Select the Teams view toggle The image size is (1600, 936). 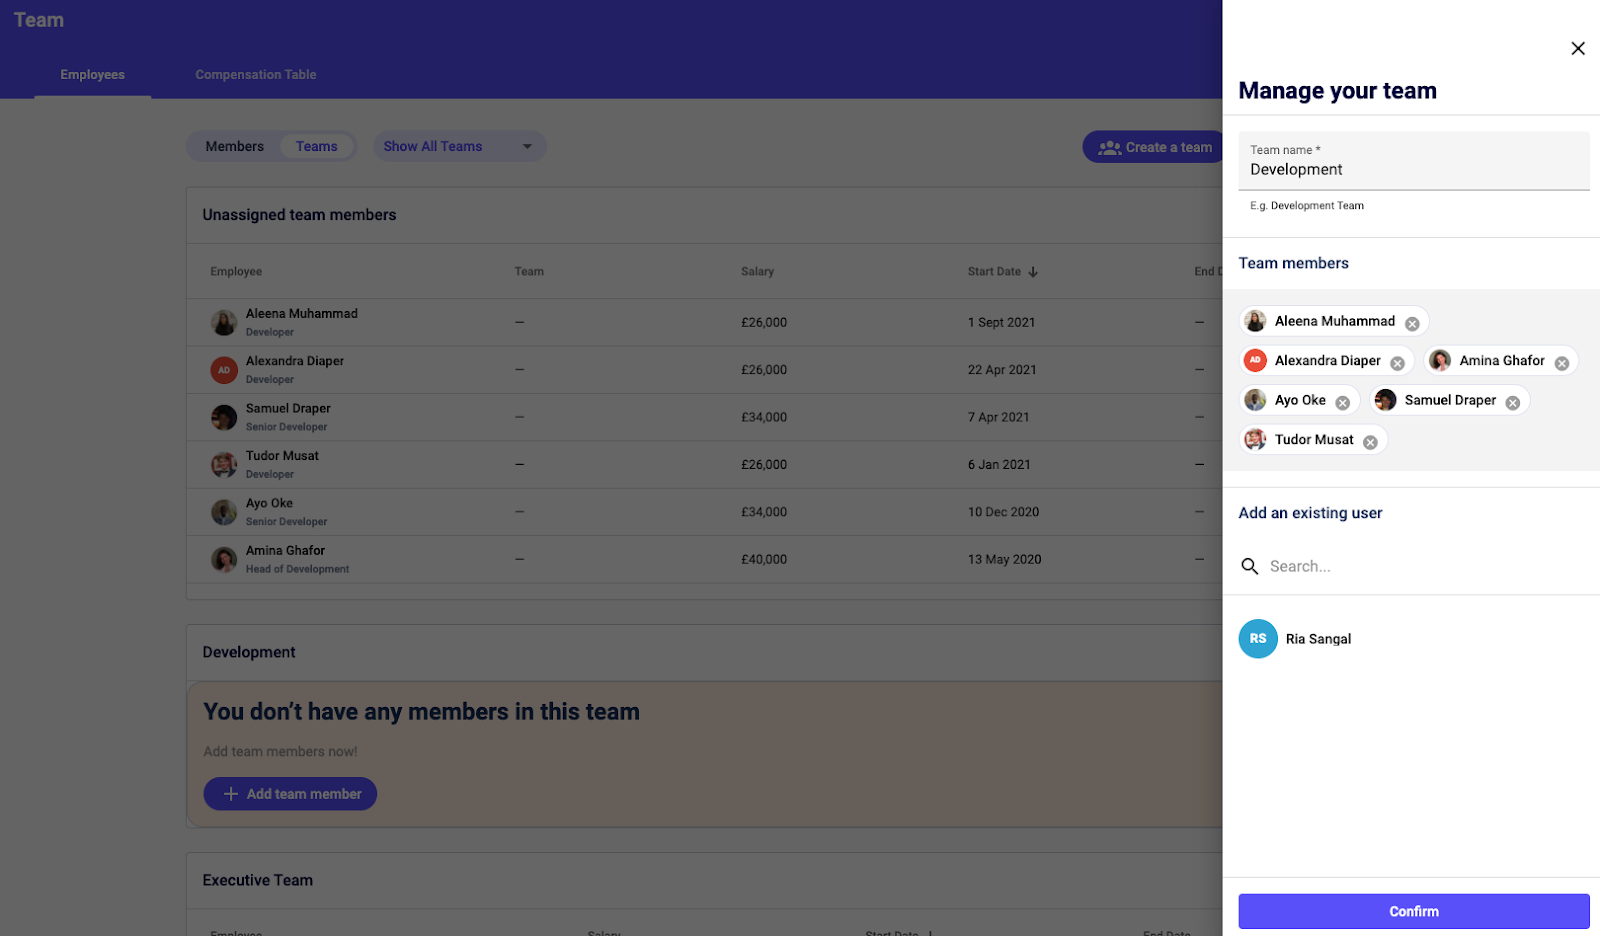[x=316, y=147]
